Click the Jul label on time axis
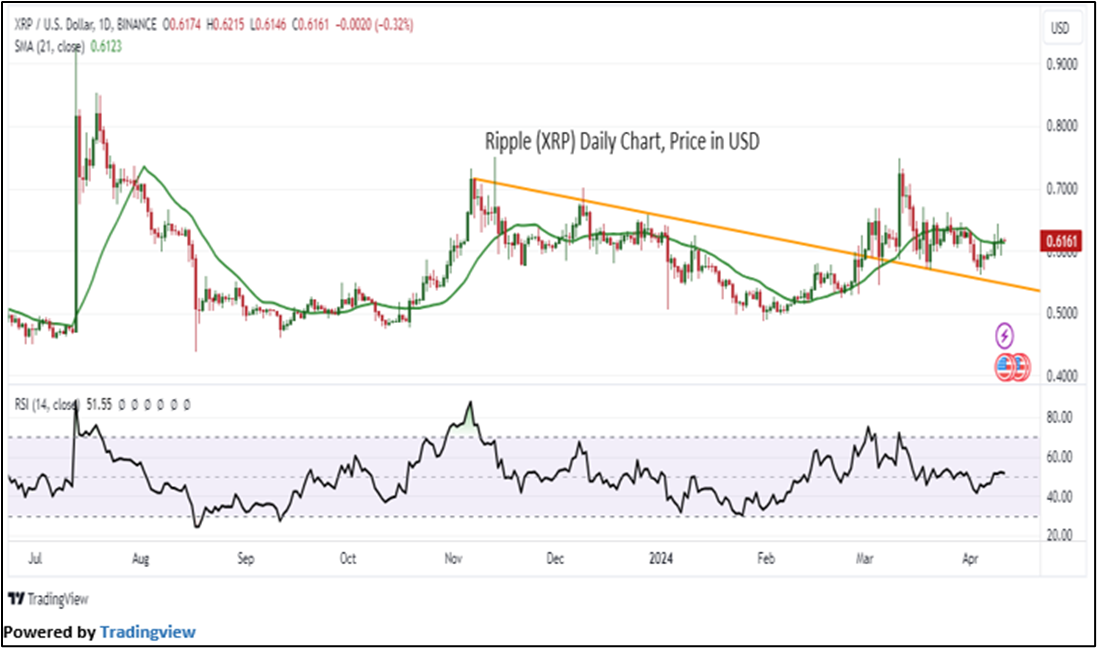 pos(35,559)
